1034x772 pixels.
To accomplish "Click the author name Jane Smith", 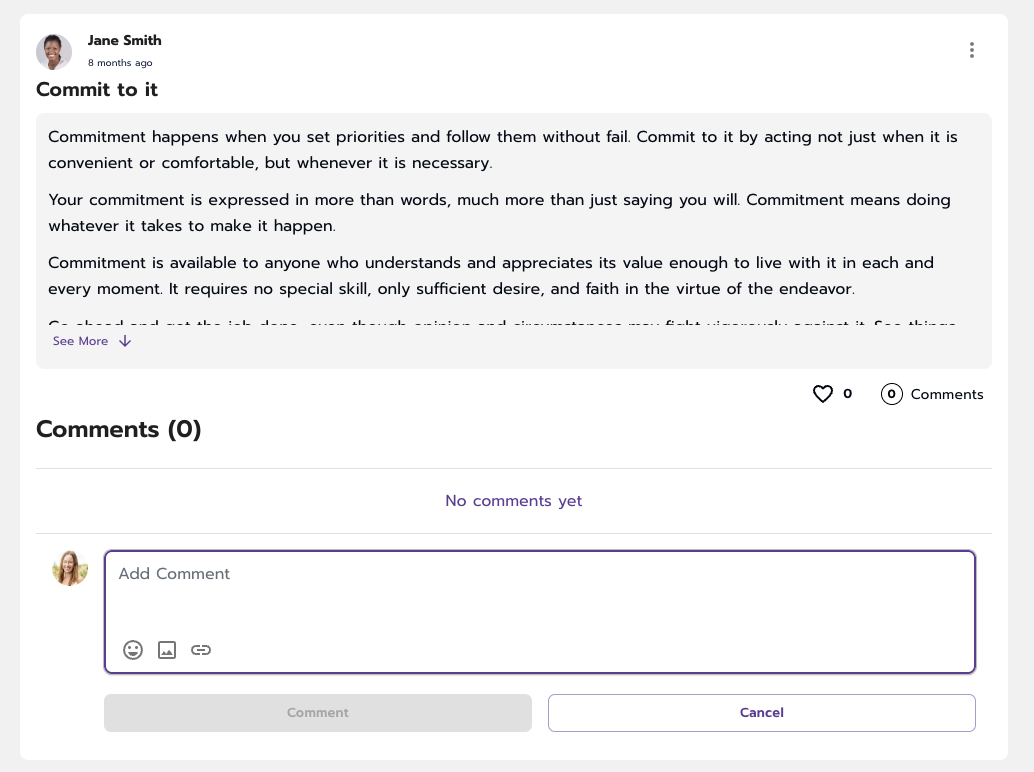I will 125,40.
